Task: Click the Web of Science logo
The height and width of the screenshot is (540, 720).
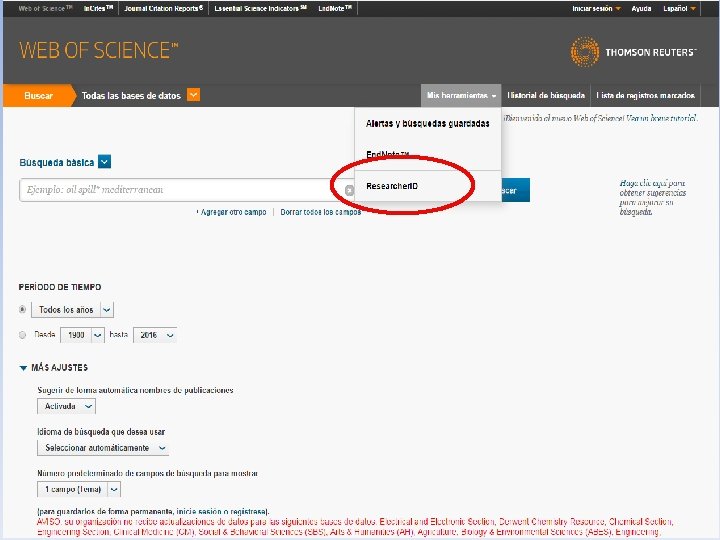Action: (x=98, y=50)
